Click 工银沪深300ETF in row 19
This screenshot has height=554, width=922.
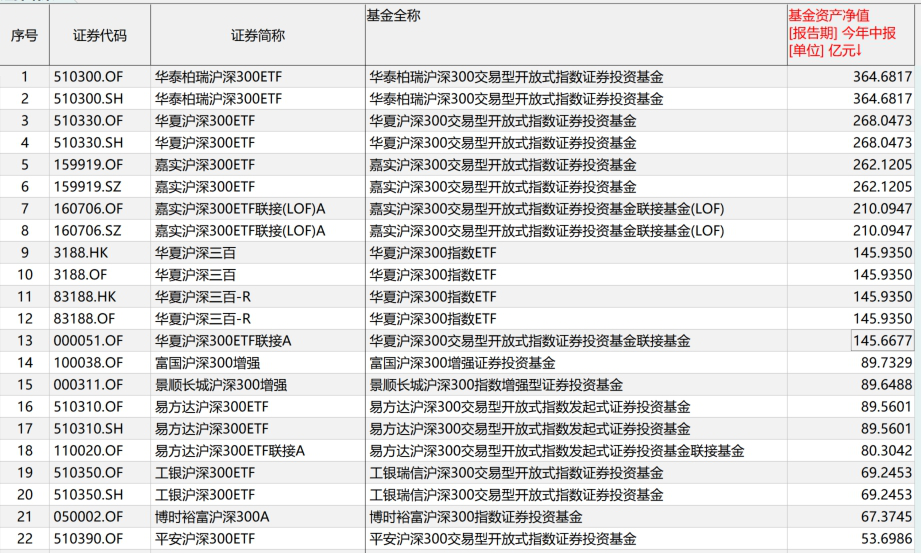pyautogui.click(x=205, y=473)
